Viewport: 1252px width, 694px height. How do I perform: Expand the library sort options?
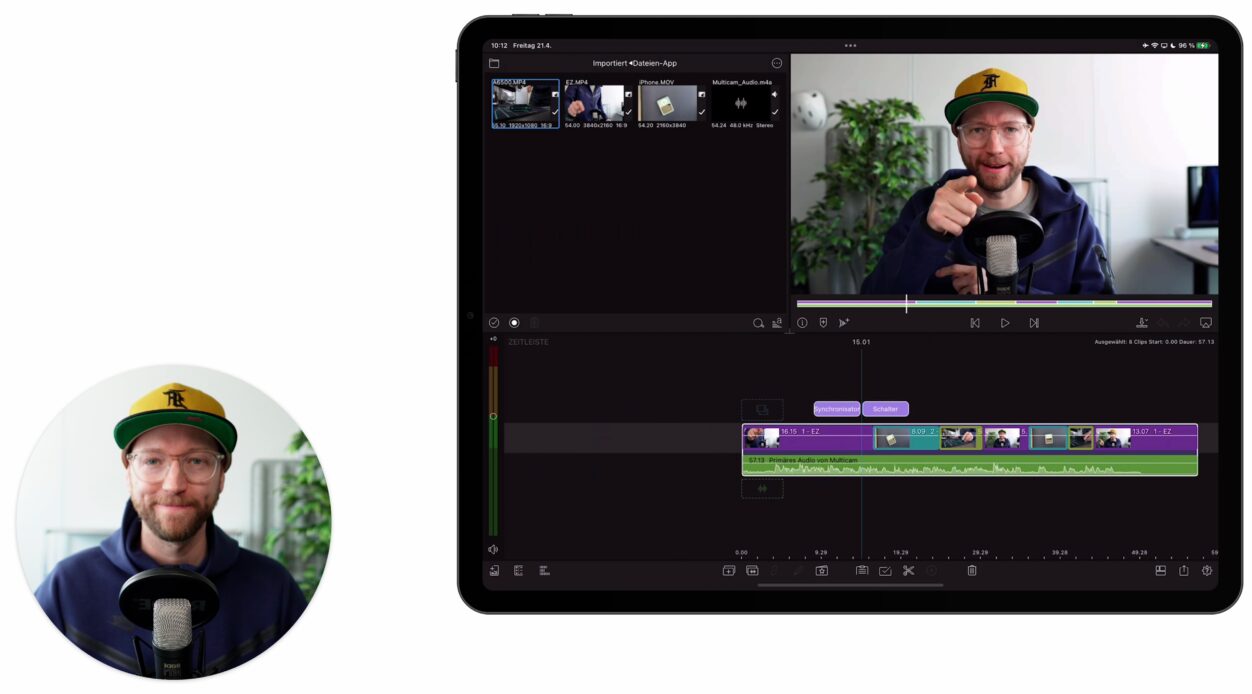tap(777, 323)
